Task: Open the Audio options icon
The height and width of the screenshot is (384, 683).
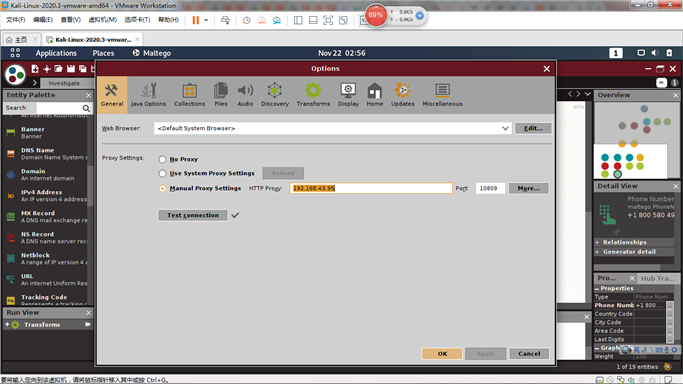Action: click(x=245, y=94)
